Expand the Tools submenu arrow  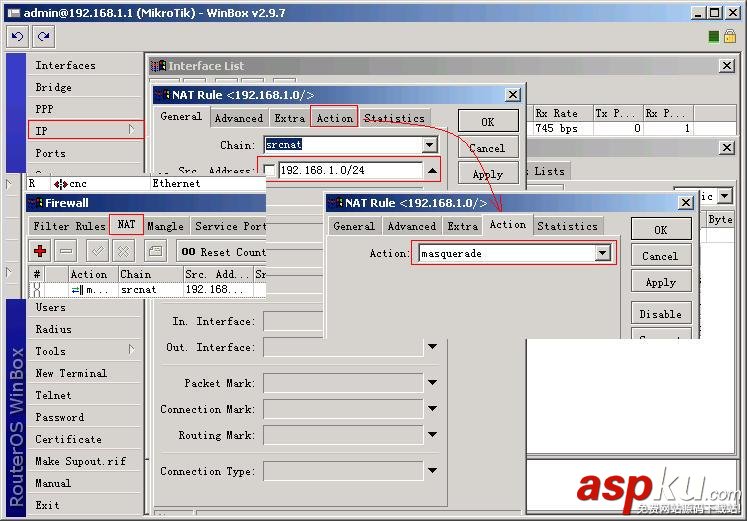[x=131, y=350]
